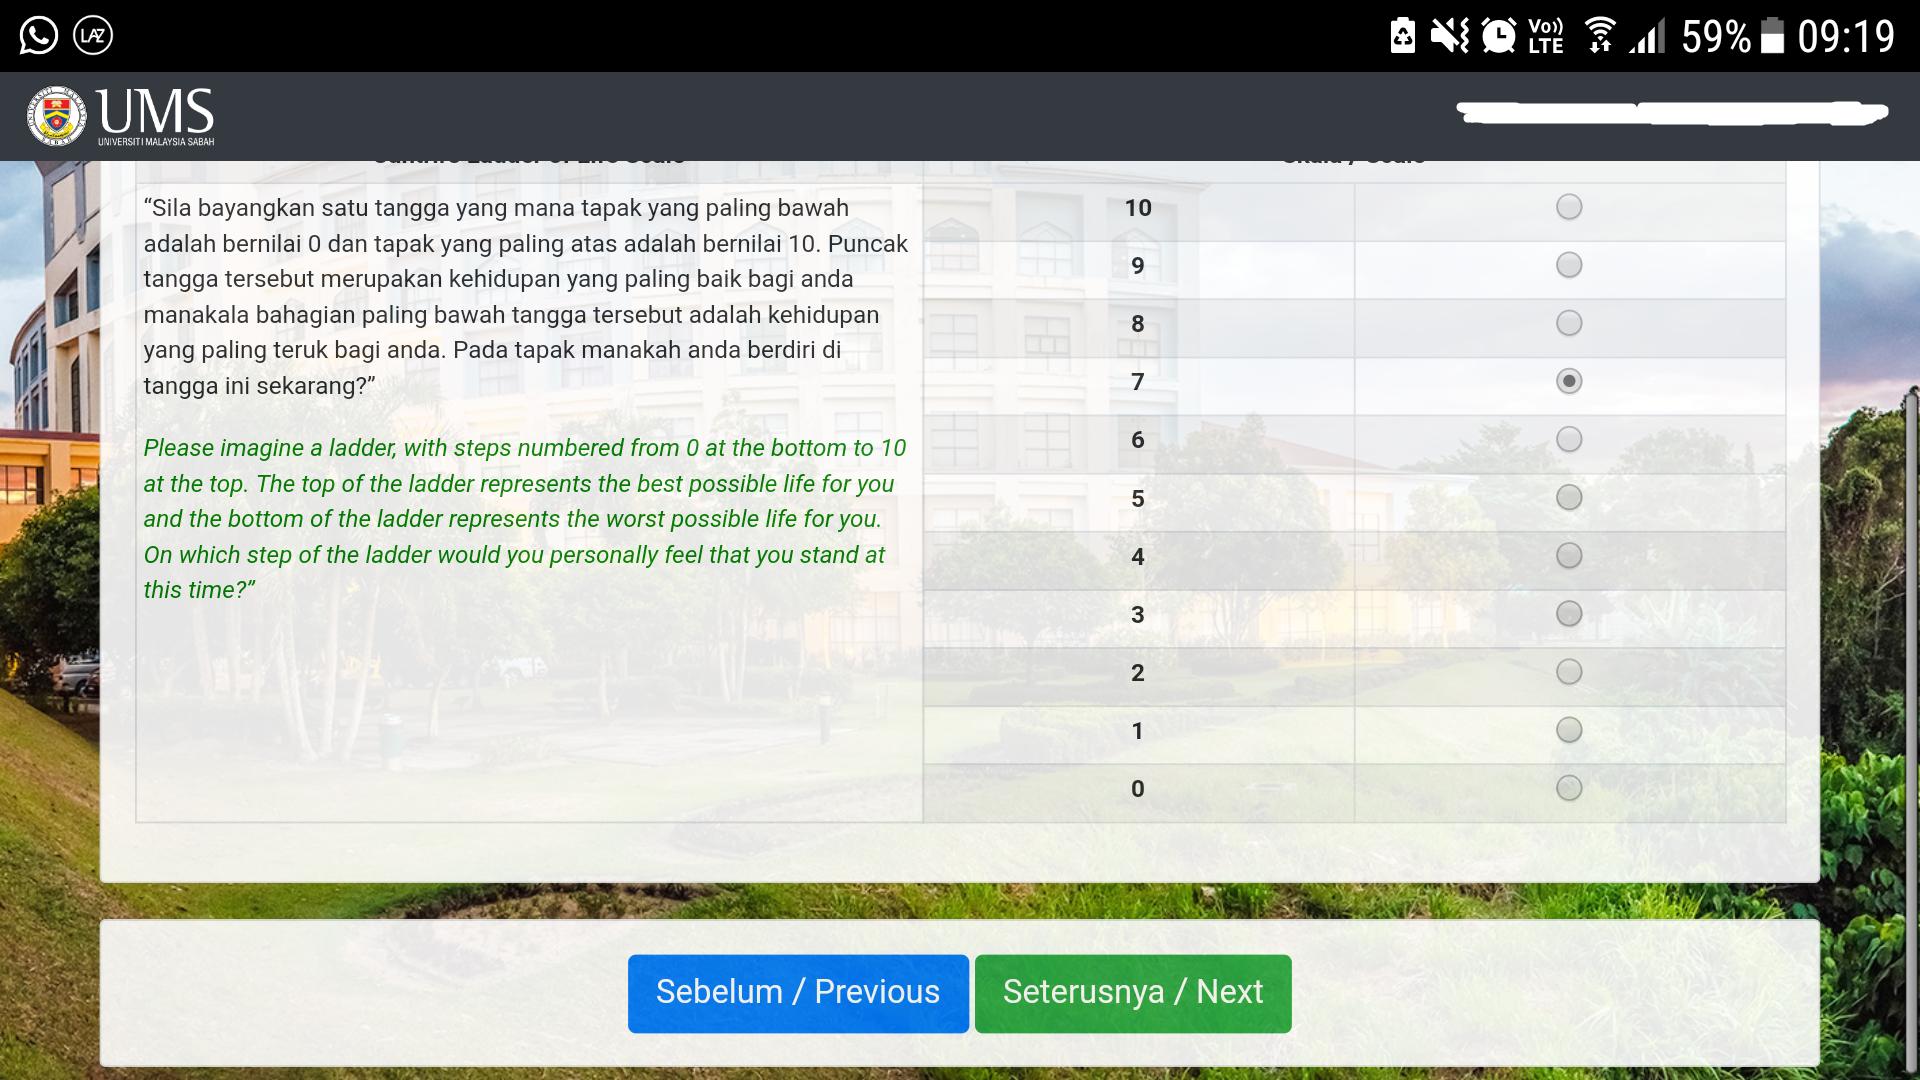The height and width of the screenshot is (1080, 1920).
Task: Click the scale label 5
Action: 1138,499
